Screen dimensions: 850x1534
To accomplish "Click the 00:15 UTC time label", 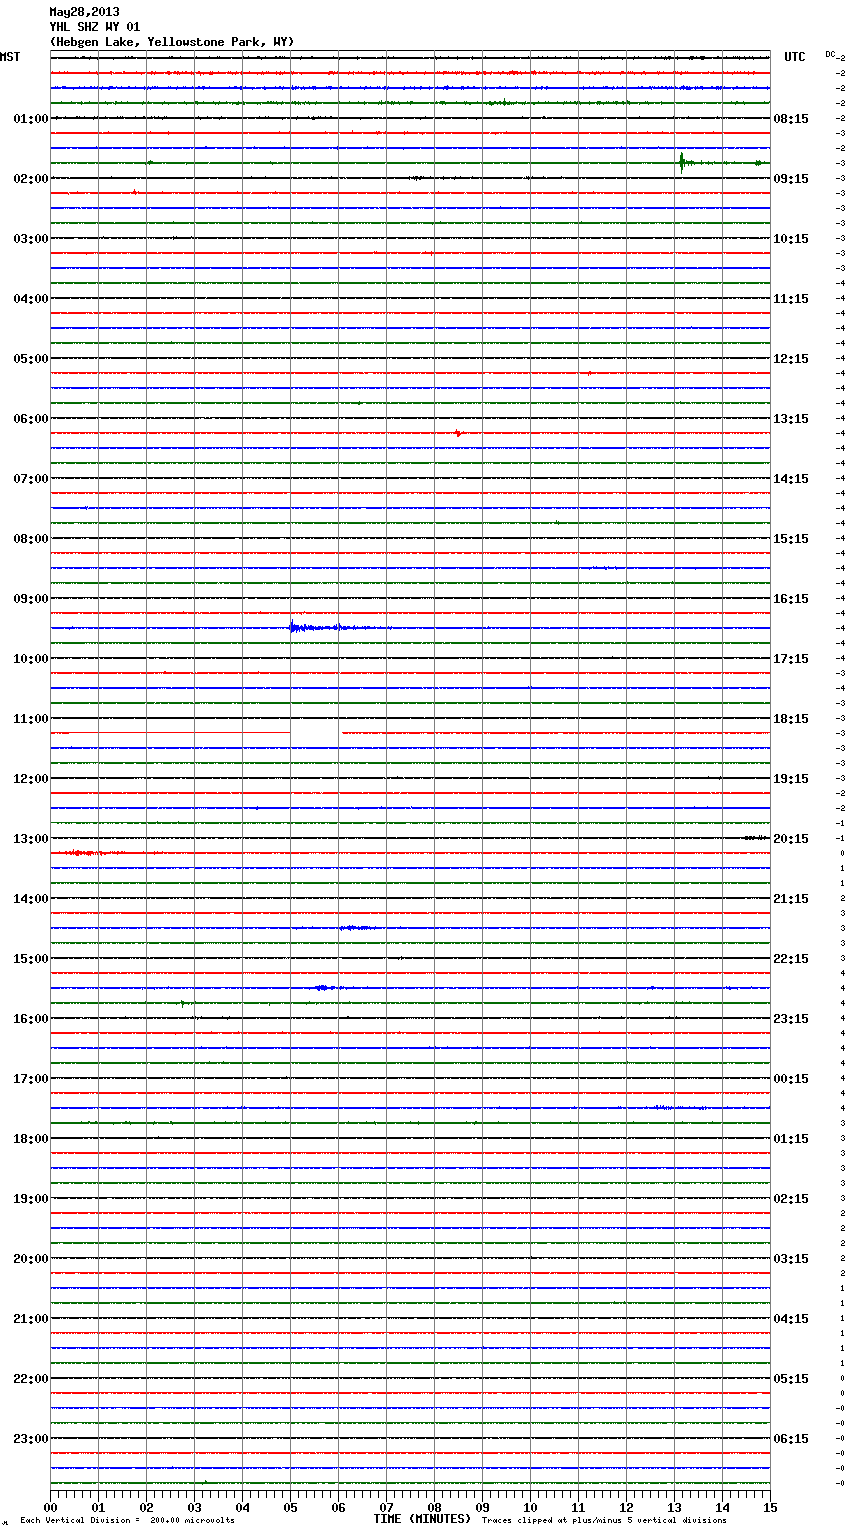I will tap(791, 1079).
